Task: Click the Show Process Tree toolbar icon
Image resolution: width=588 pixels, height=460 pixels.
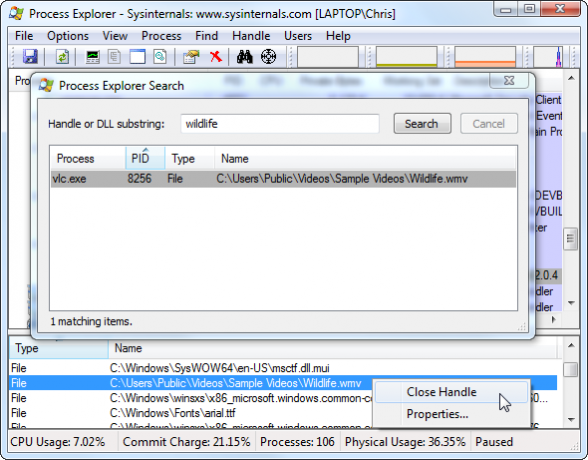Action: pos(114,57)
